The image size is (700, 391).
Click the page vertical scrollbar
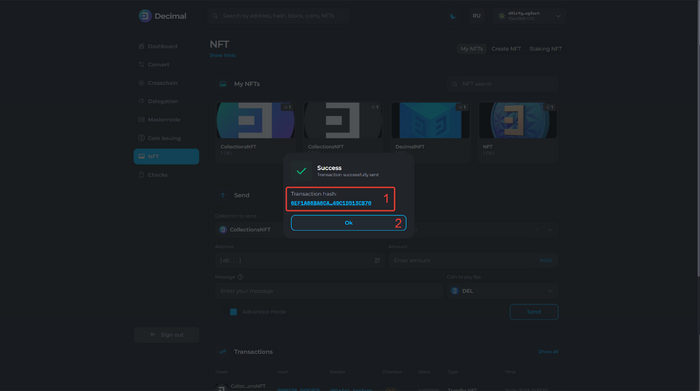point(698,138)
